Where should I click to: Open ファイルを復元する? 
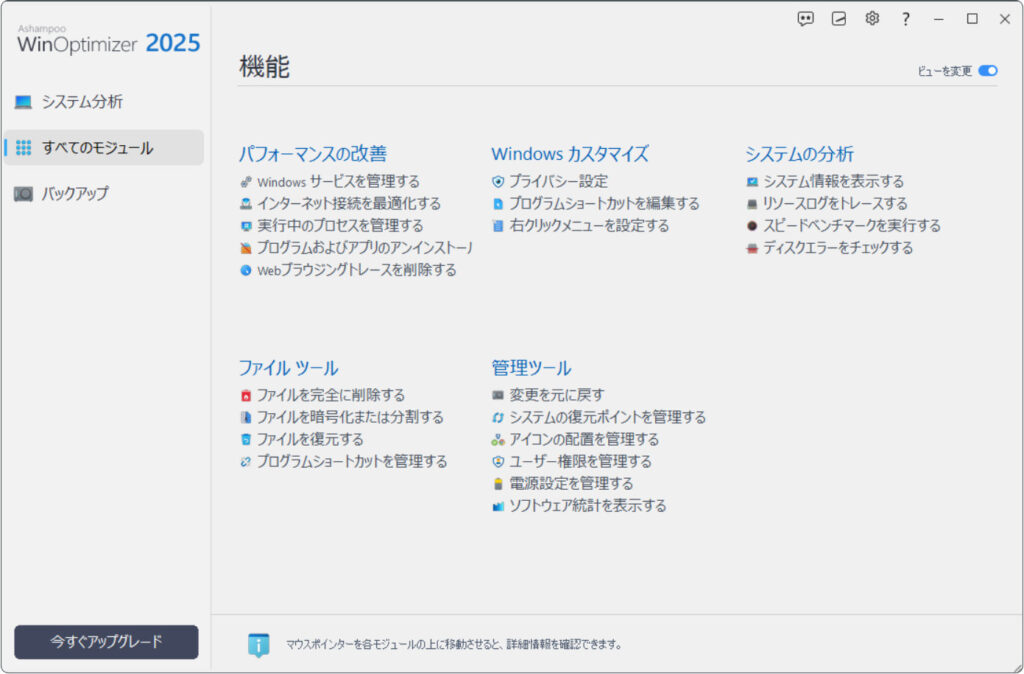[310, 440]
